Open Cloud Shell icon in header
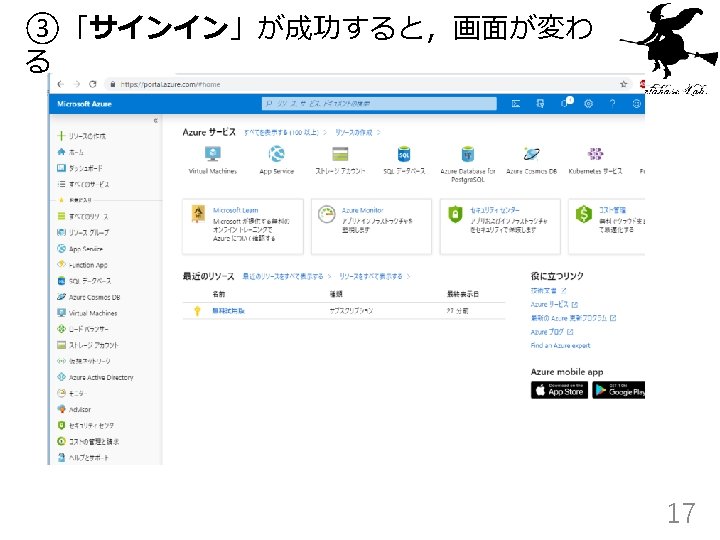The height and width of the screenshot is (540, 720). coord(516,104)
